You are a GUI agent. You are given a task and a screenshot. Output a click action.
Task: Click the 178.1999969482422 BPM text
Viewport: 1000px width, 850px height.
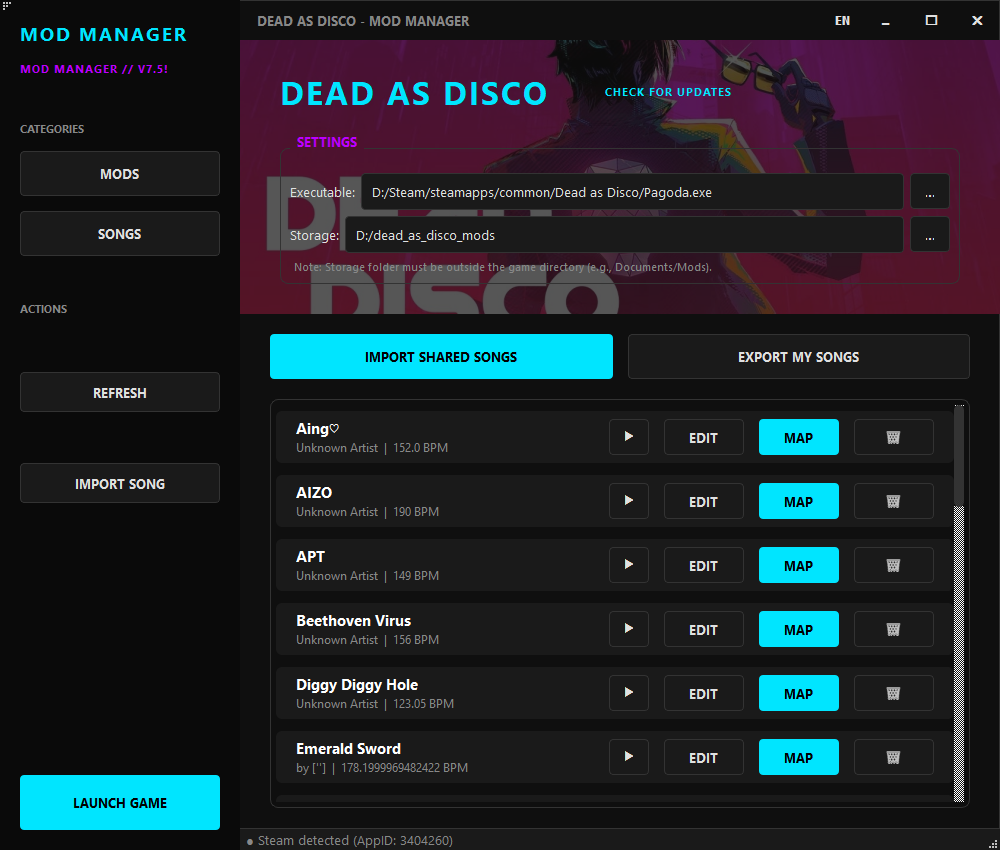[x=404, y=768]
